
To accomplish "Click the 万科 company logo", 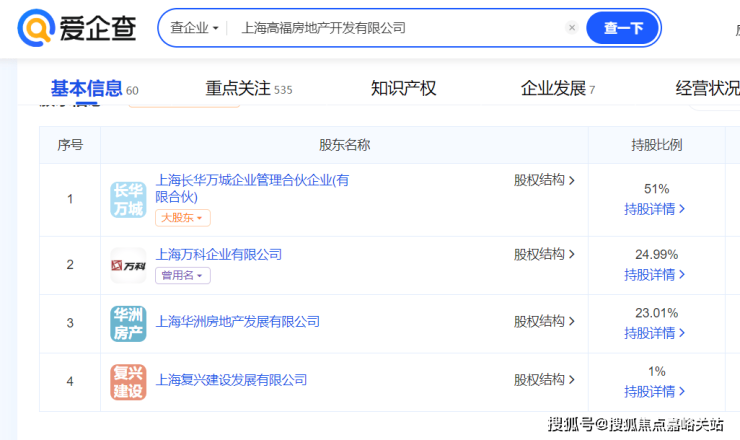I will (128, 265).
